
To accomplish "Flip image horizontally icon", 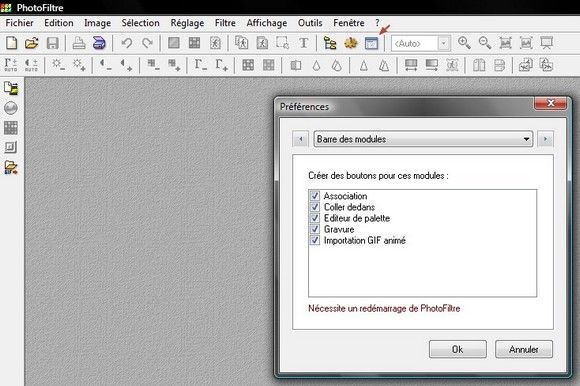I will pos(479,66).
